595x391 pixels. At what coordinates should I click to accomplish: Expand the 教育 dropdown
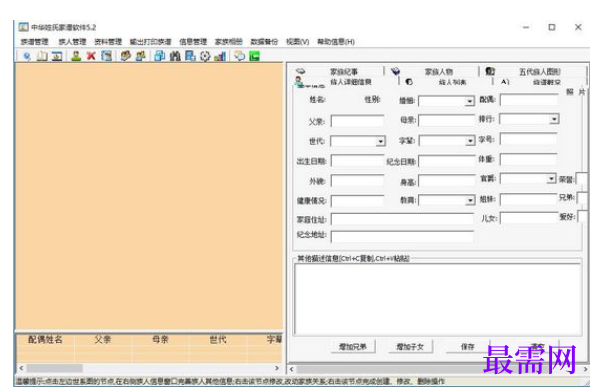(x=470, y=200)
